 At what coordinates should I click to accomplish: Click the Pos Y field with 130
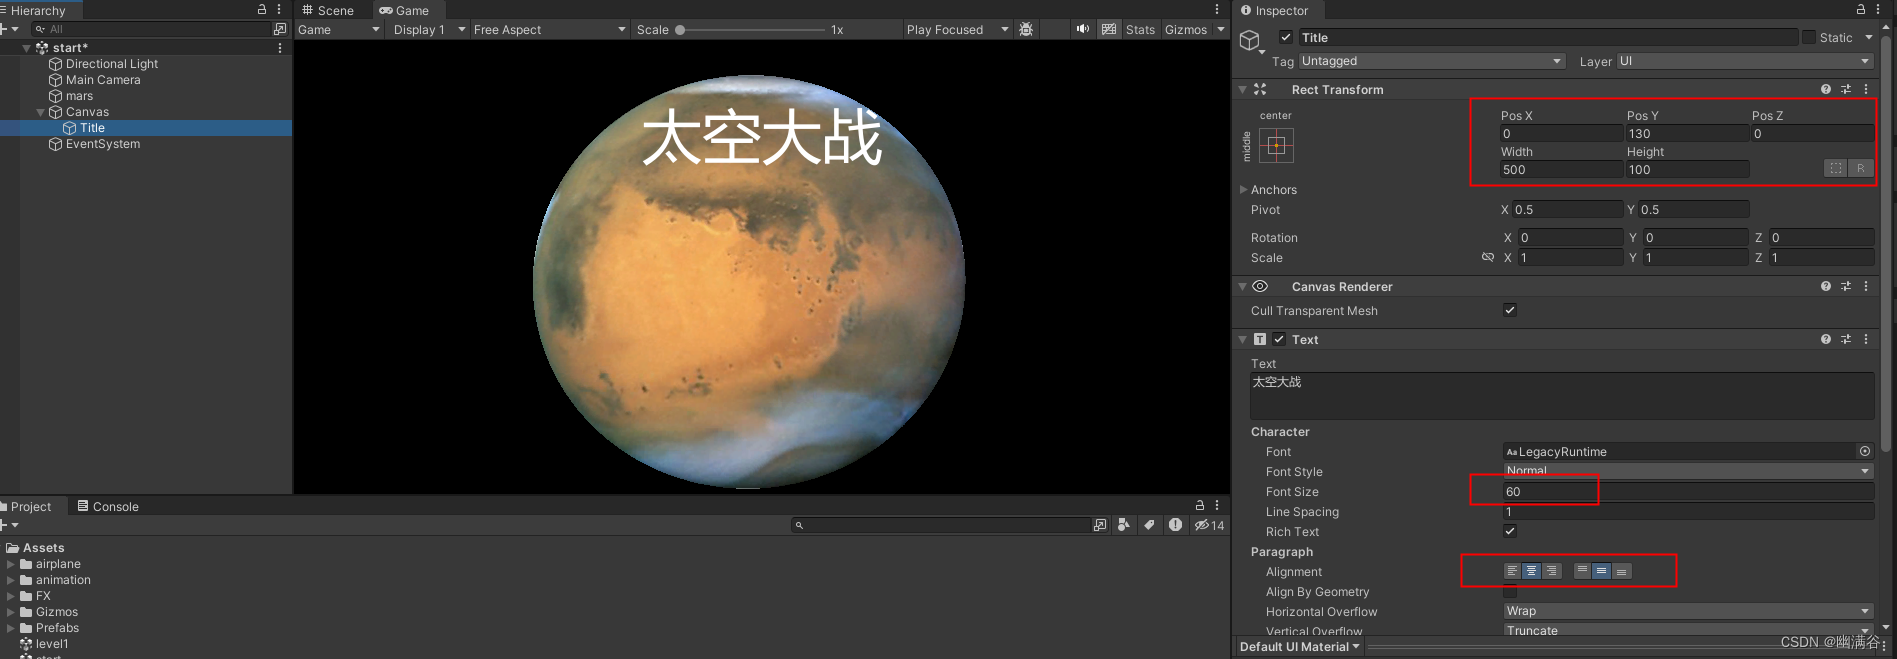point(1687,133)
